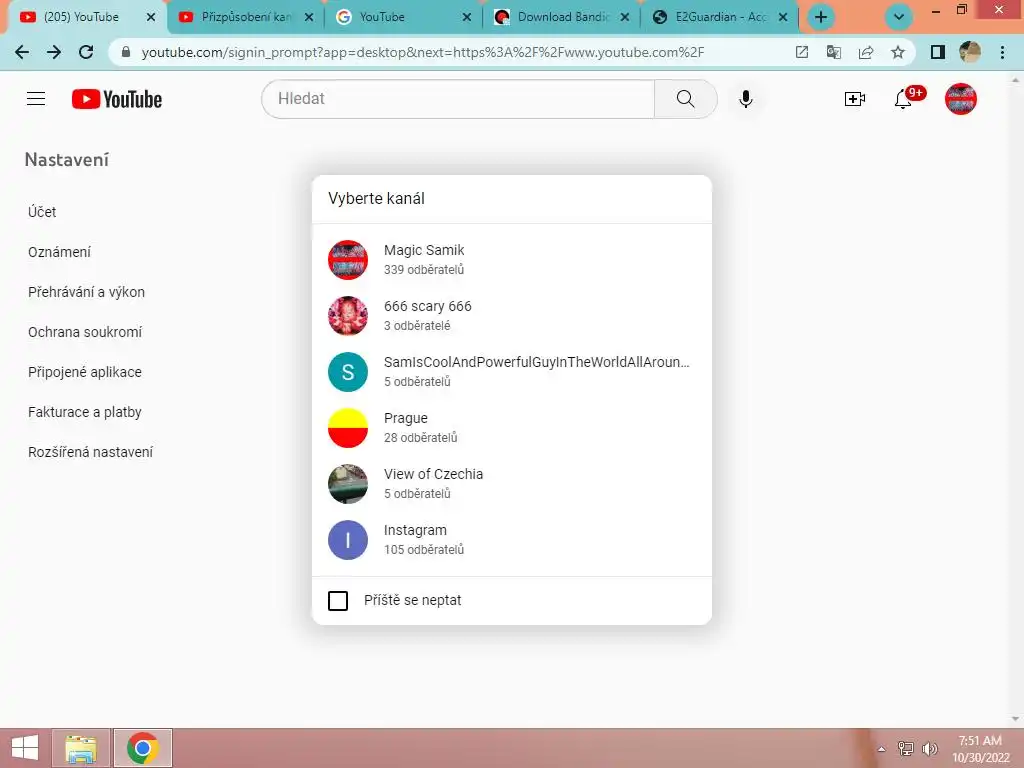Select the Prague channel
The width and height of the screenshot is (1024, 768).
click(x=511, y=428)
